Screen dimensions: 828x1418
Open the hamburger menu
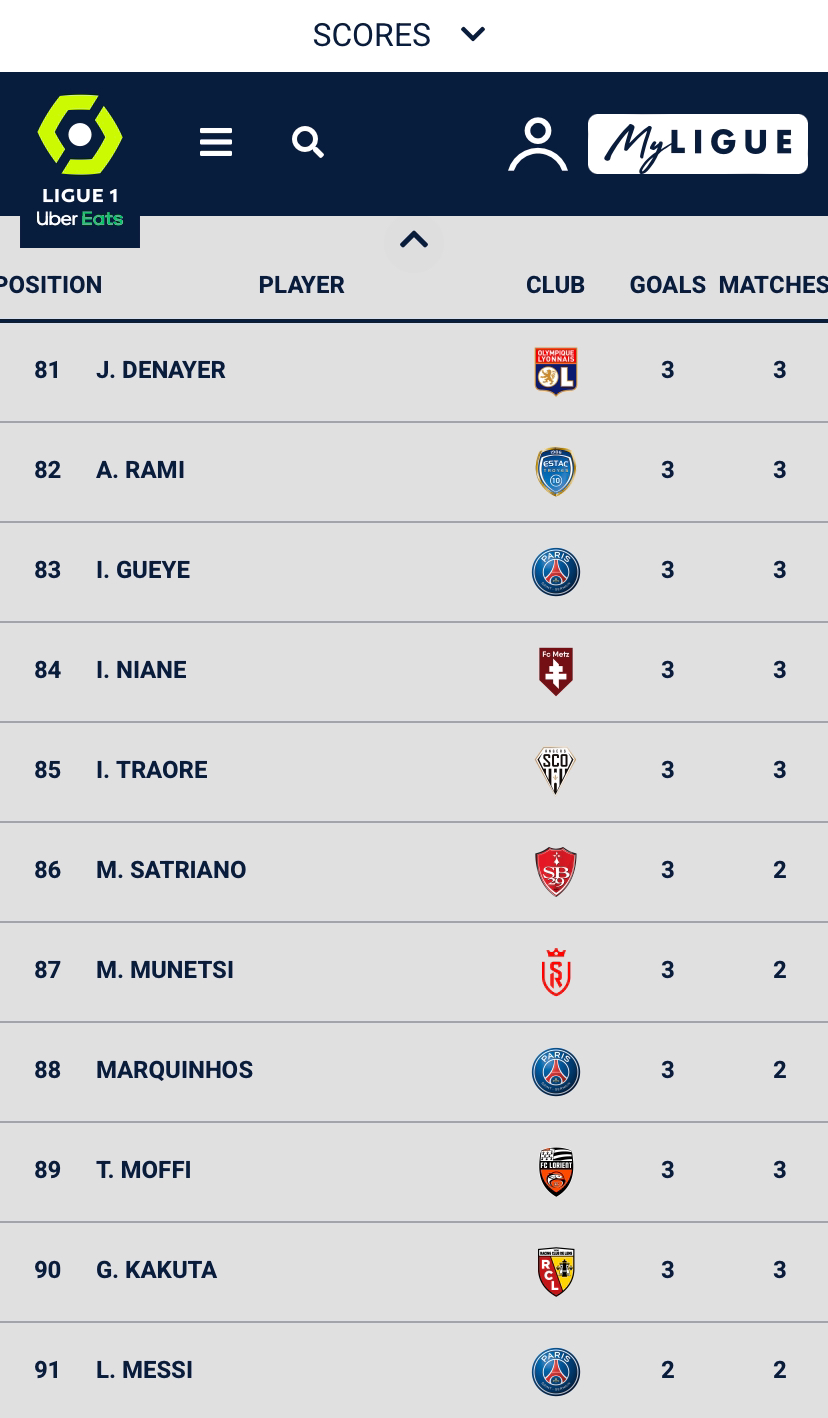216,142
